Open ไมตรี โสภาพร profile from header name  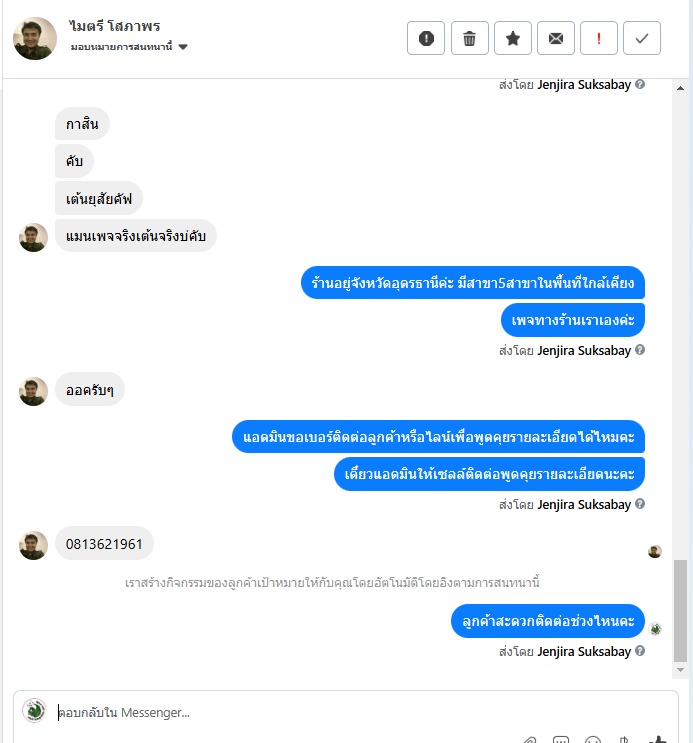coord(114,27)
